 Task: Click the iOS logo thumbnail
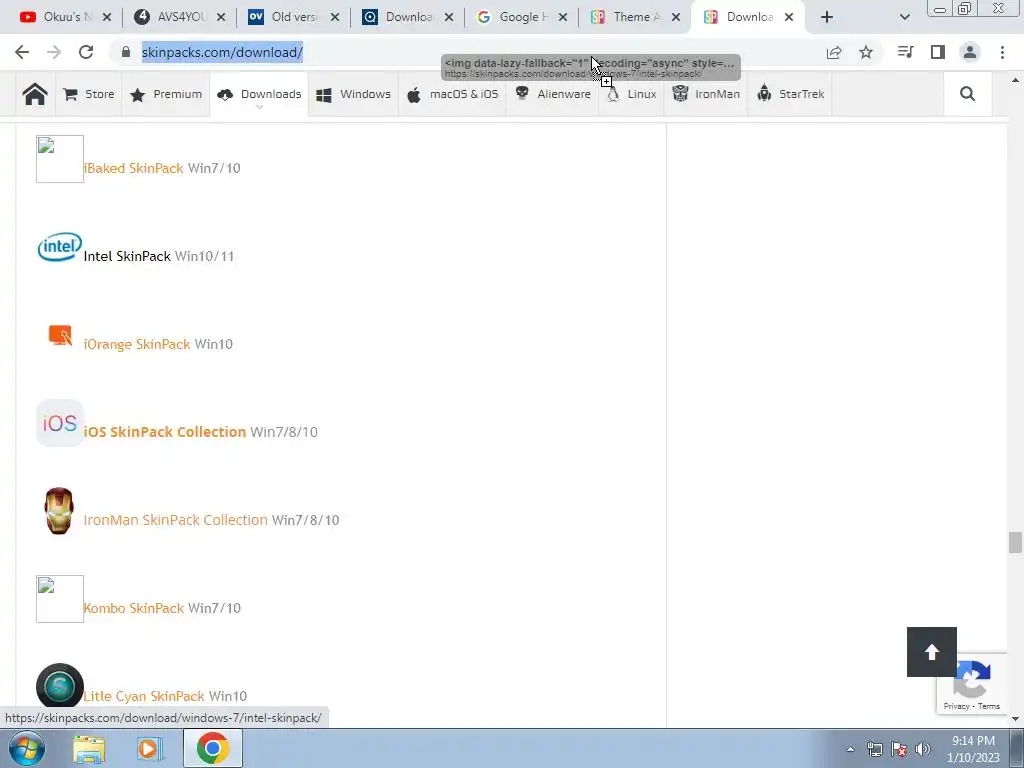pos(59,423)
